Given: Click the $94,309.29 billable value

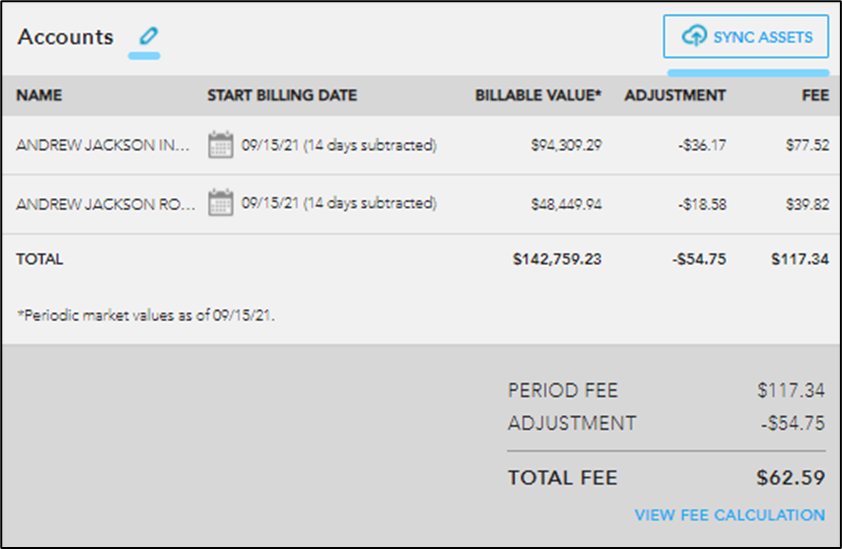Looking at the screenshot, I should pos(567,145).
